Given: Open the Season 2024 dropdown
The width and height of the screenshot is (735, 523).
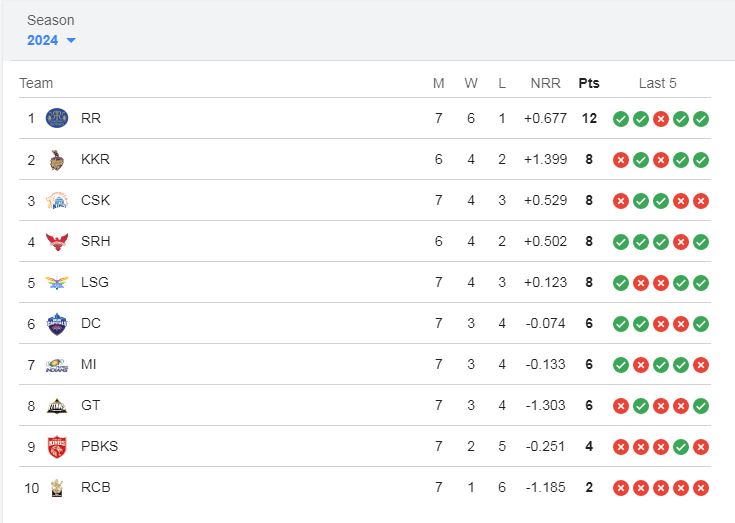Looking at the screenshot, I should coord(51,40).
